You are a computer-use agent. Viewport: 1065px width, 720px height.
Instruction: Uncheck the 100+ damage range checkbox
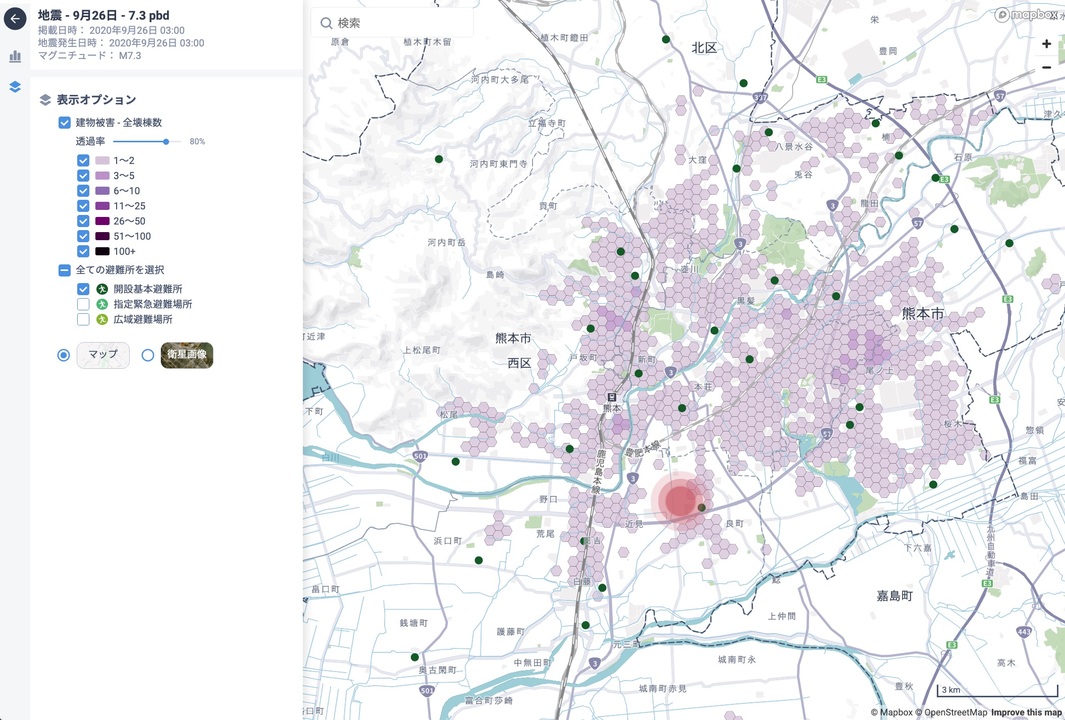(84, 251)
